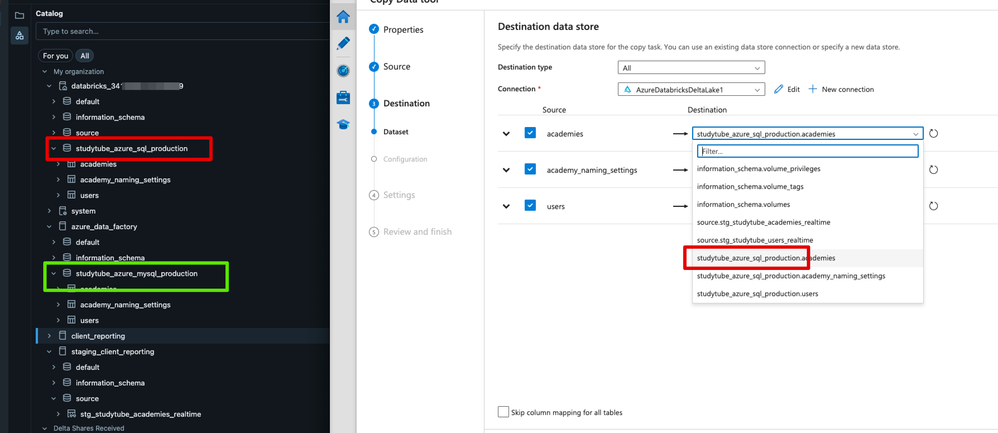The width and height of the screenshot is (998, 433).
Task: Open the Monitor gauge icon in sidebar
Action: pos(343,71)
